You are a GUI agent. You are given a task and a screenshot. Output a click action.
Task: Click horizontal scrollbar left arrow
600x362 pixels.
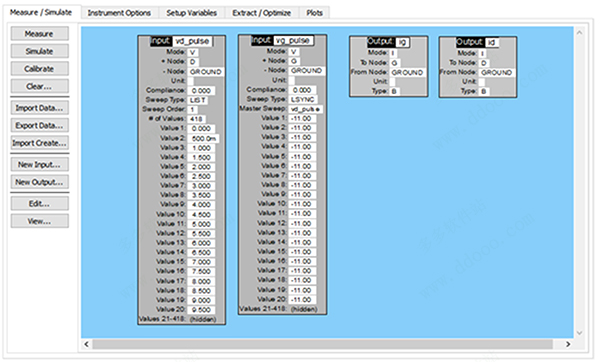[87, 344]
